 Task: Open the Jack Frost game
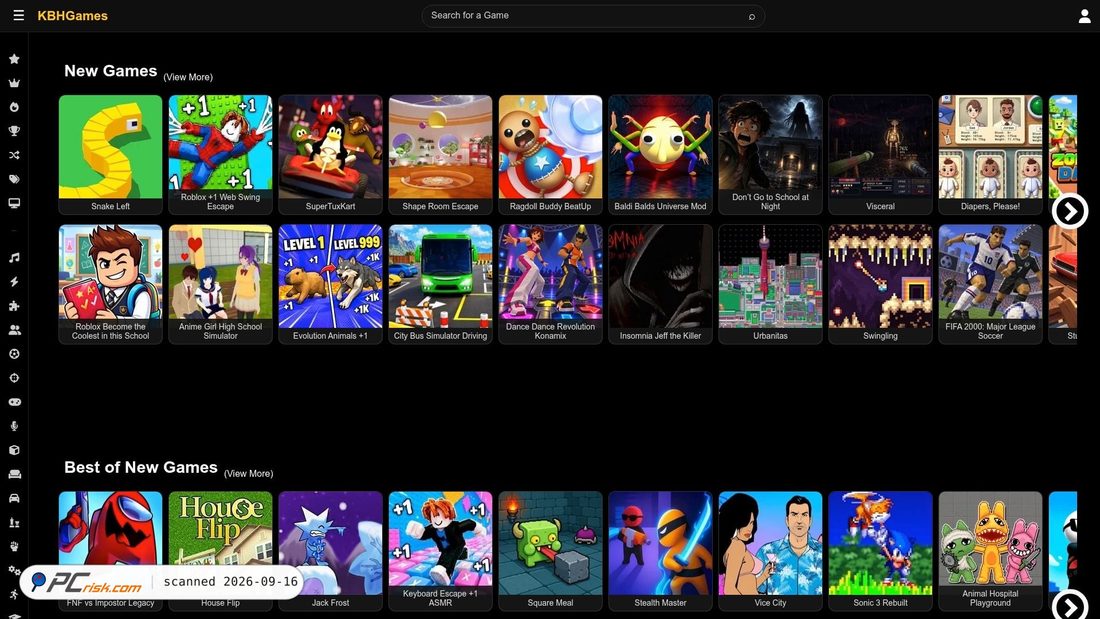tap(330, 551)
